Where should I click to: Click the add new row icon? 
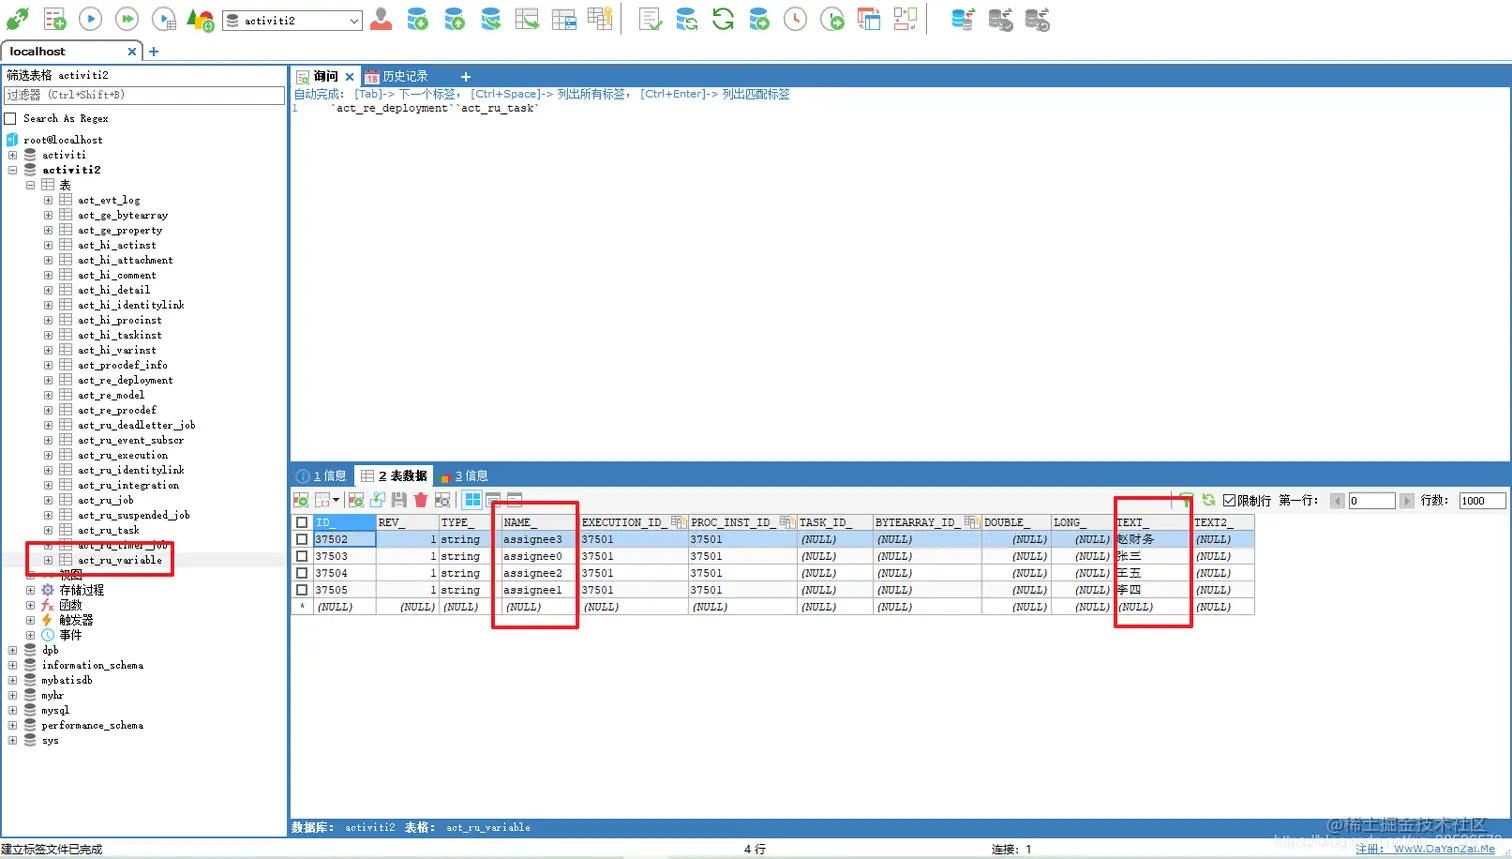coord(356,500)
